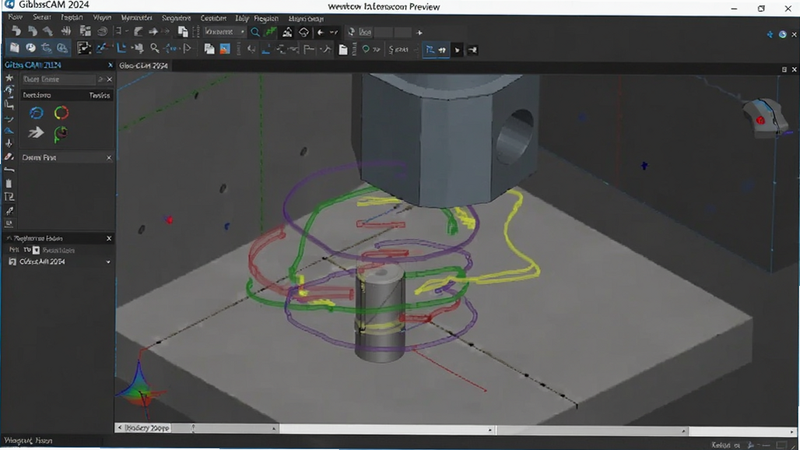Click the flag icon in second toolbar

pos(187,49)
